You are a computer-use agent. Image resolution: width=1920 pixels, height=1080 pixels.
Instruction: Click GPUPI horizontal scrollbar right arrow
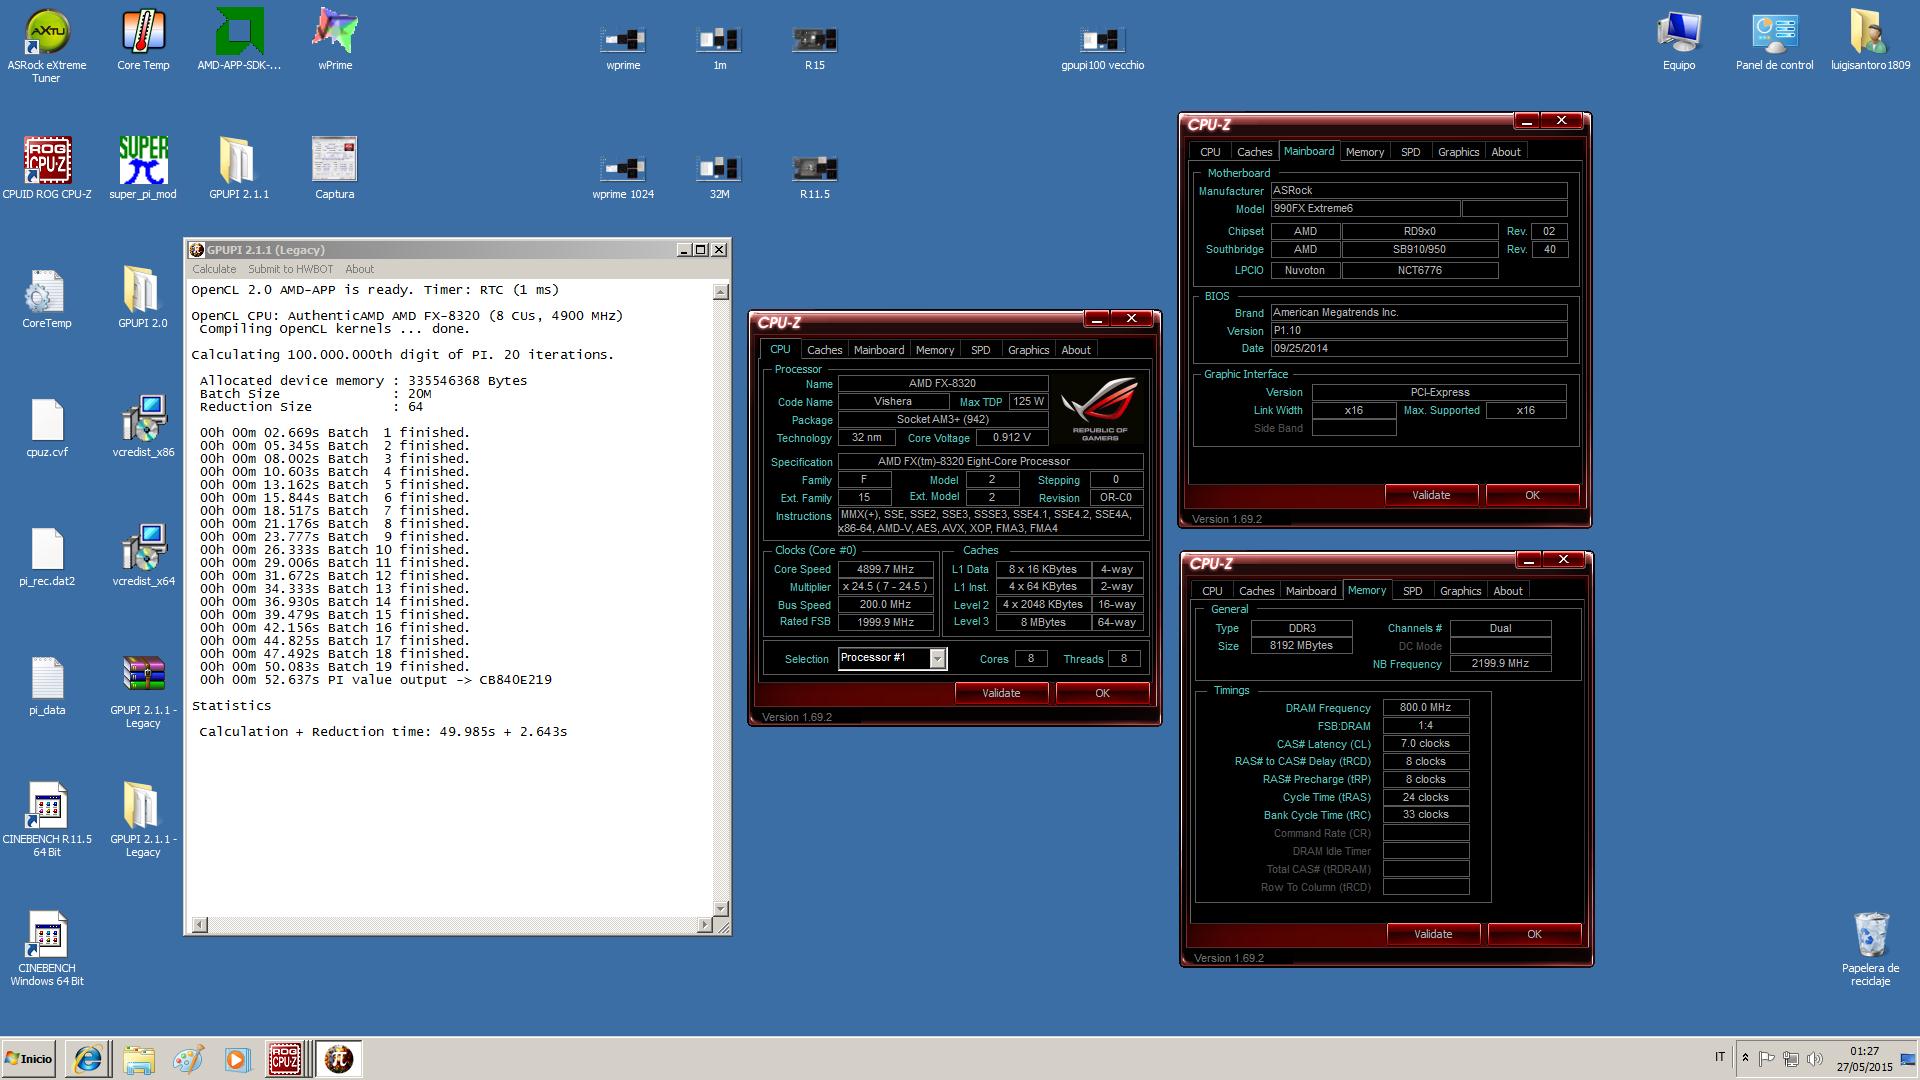point(704,925)
